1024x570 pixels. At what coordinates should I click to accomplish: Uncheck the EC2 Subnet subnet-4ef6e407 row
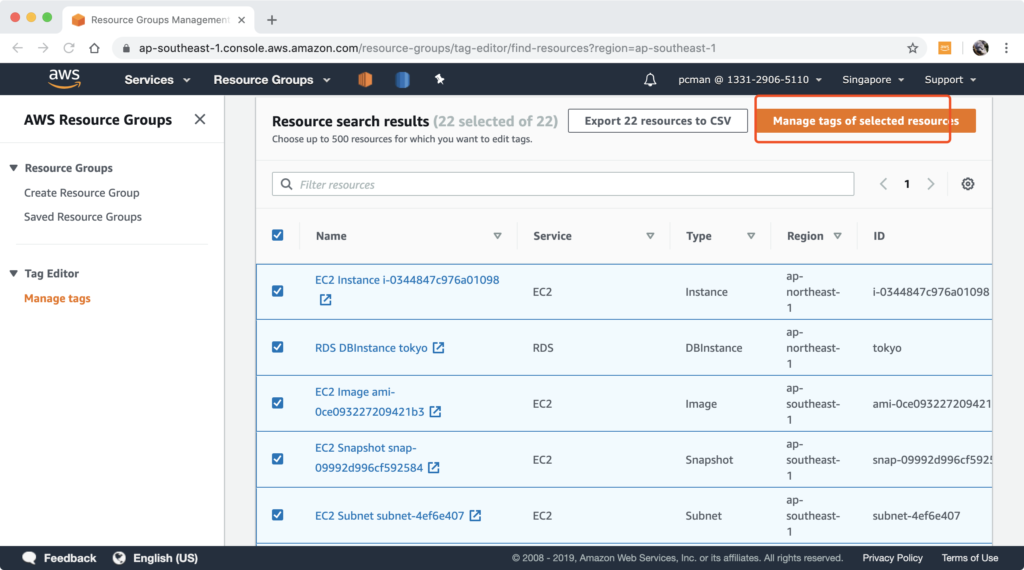pyautogui.click(x=278, y=515)
